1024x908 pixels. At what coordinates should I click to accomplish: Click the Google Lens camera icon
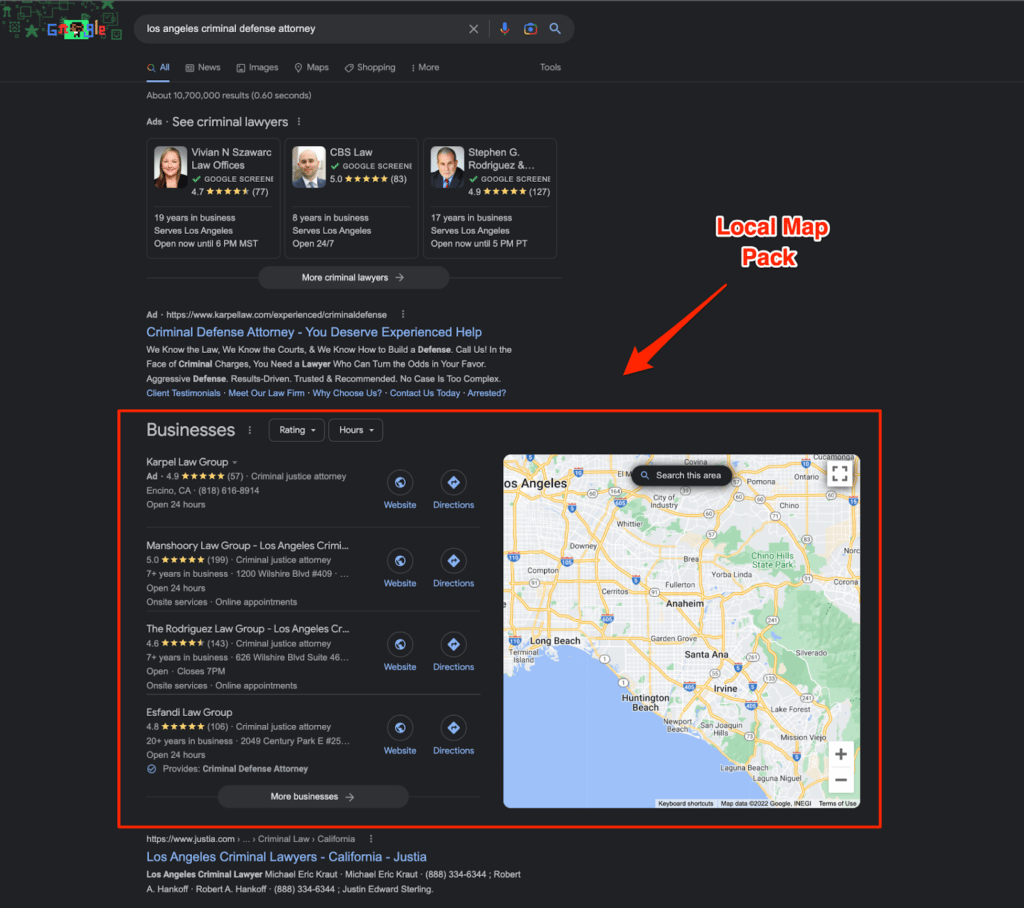click(530, 29)
